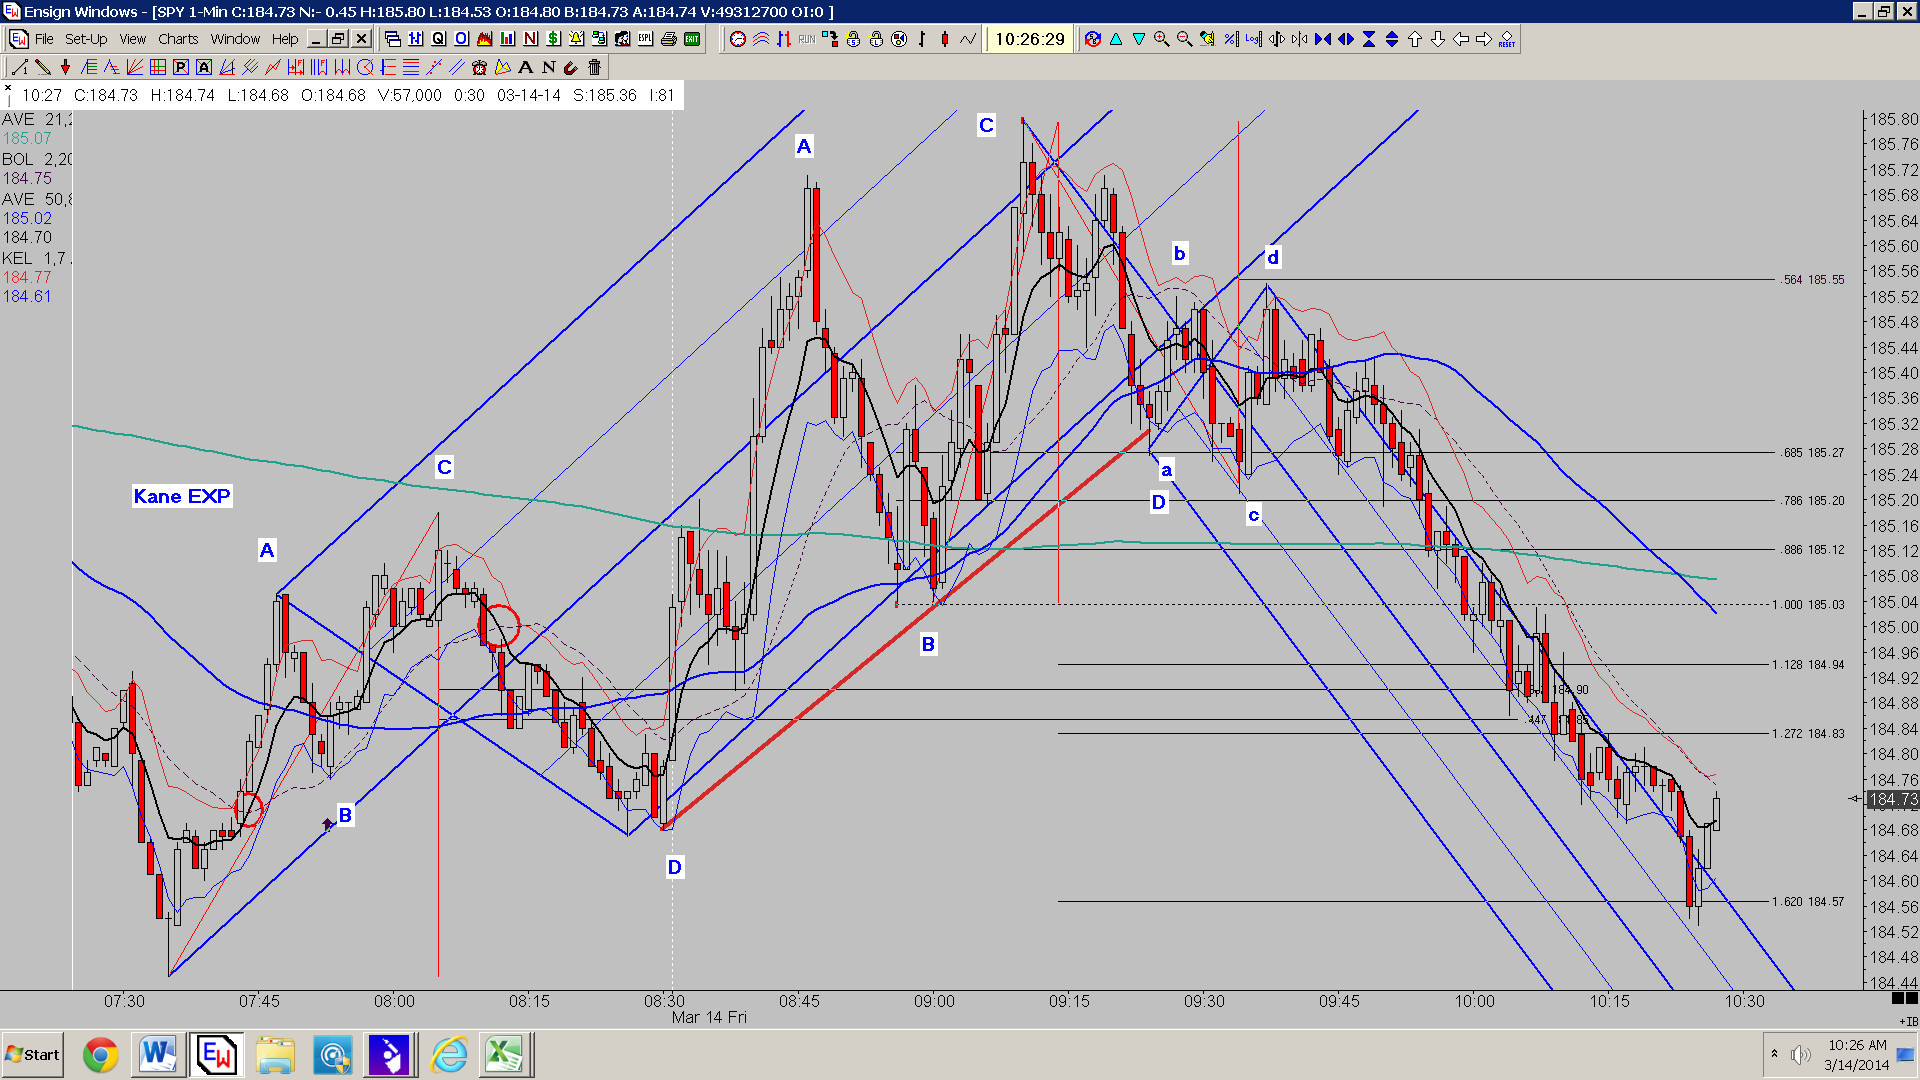Image resolution: width=1920 pixels, height=1080 pixels.
Task: Switch chart to bar style
Action: 922,39
